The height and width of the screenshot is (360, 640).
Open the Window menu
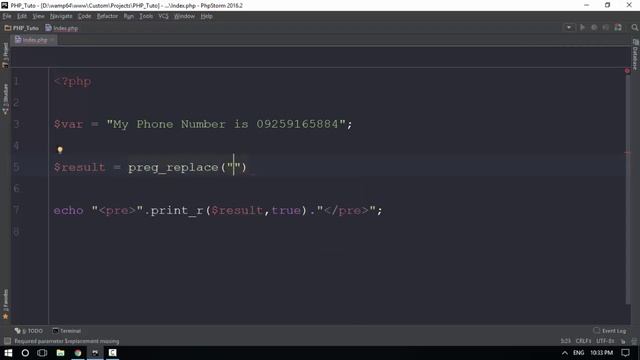[184, 16]
